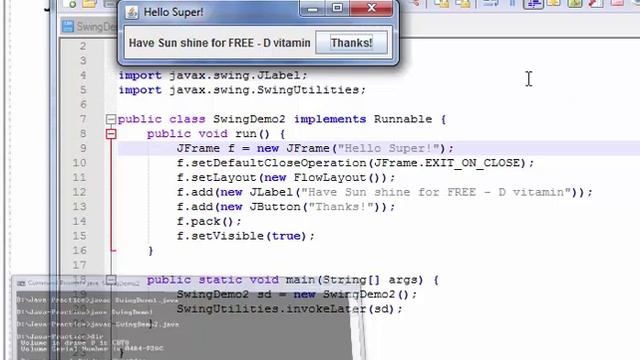Click 'new SwingDemo2();' in line 19
The width and height of the screenshot is (640, 360).
coord(355,295)
